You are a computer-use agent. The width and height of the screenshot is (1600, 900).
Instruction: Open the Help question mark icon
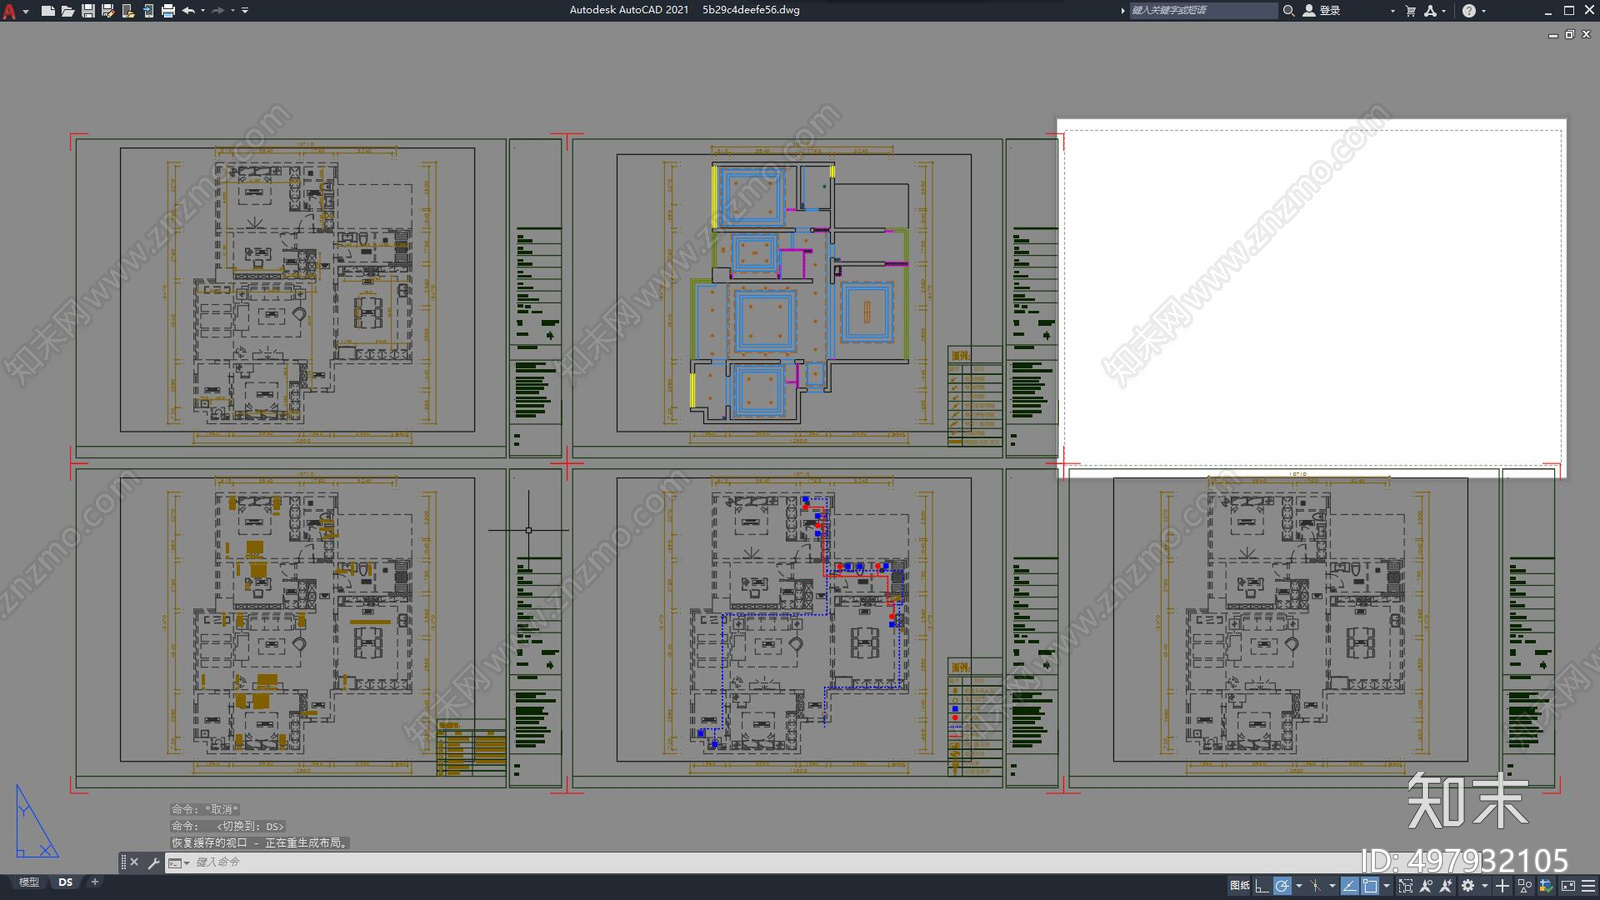pyautogui.click(x=1469, y=11)
